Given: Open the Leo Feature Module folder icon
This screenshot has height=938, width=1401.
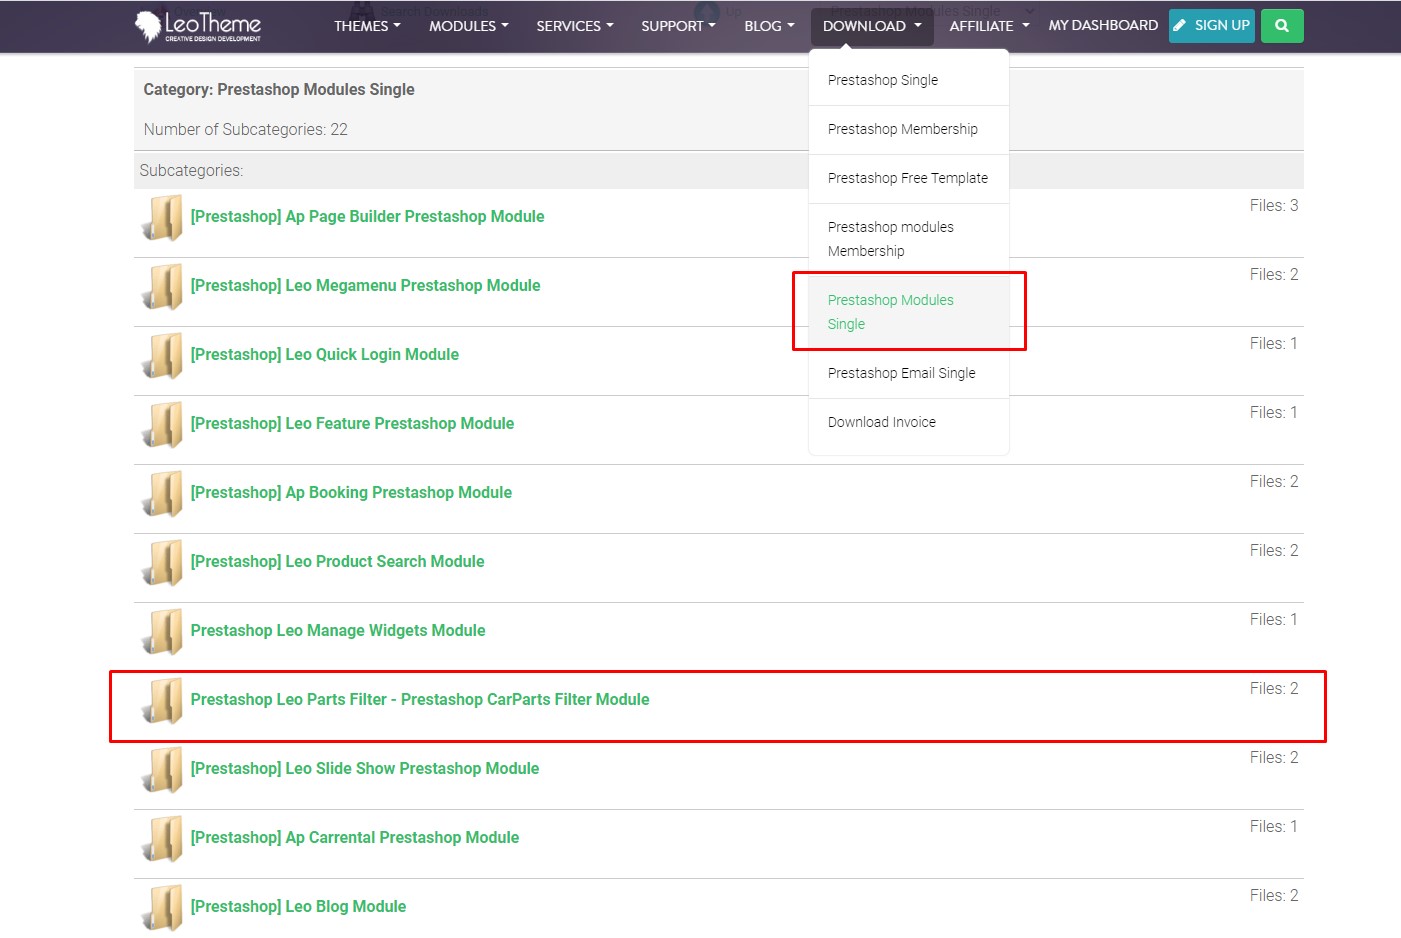Looking at the screenshot, I should tap(162, 425).
